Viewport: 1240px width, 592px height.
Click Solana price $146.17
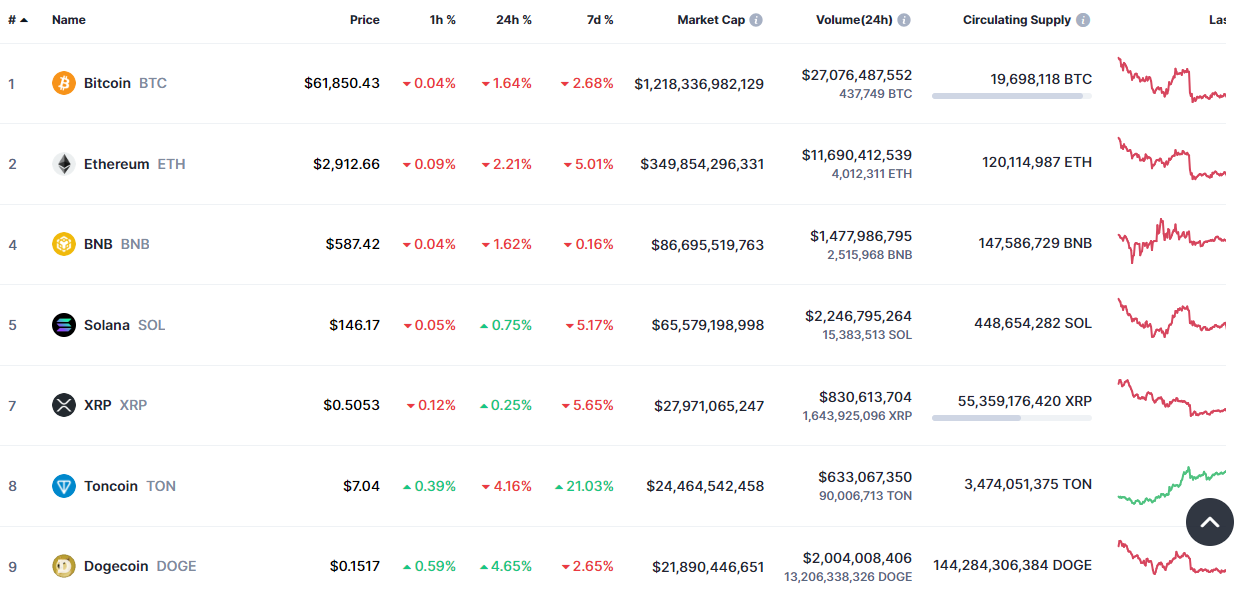[x=355, y=325]
